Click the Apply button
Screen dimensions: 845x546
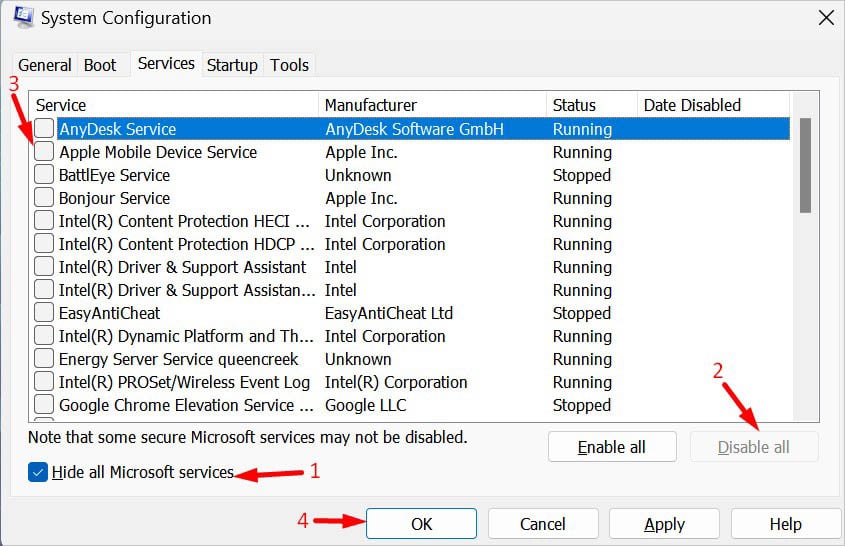point(664,524)
